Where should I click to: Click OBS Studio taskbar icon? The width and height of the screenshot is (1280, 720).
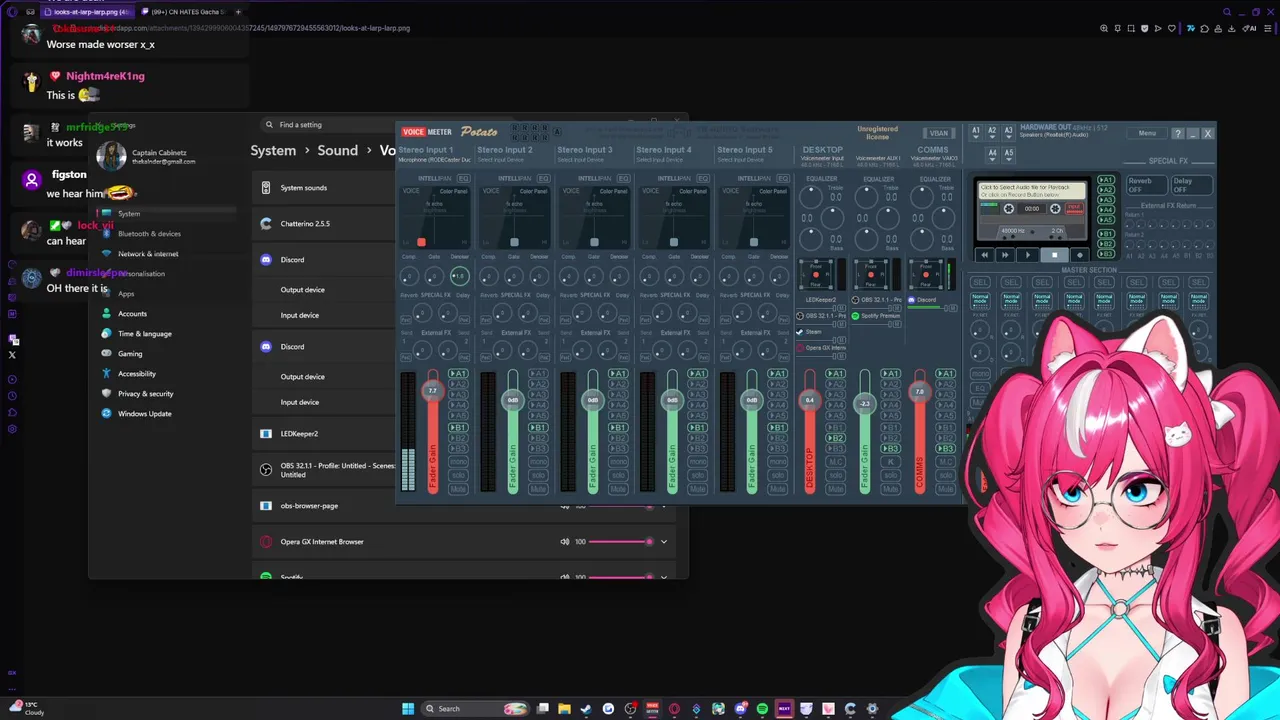click(x=630, y=709)
